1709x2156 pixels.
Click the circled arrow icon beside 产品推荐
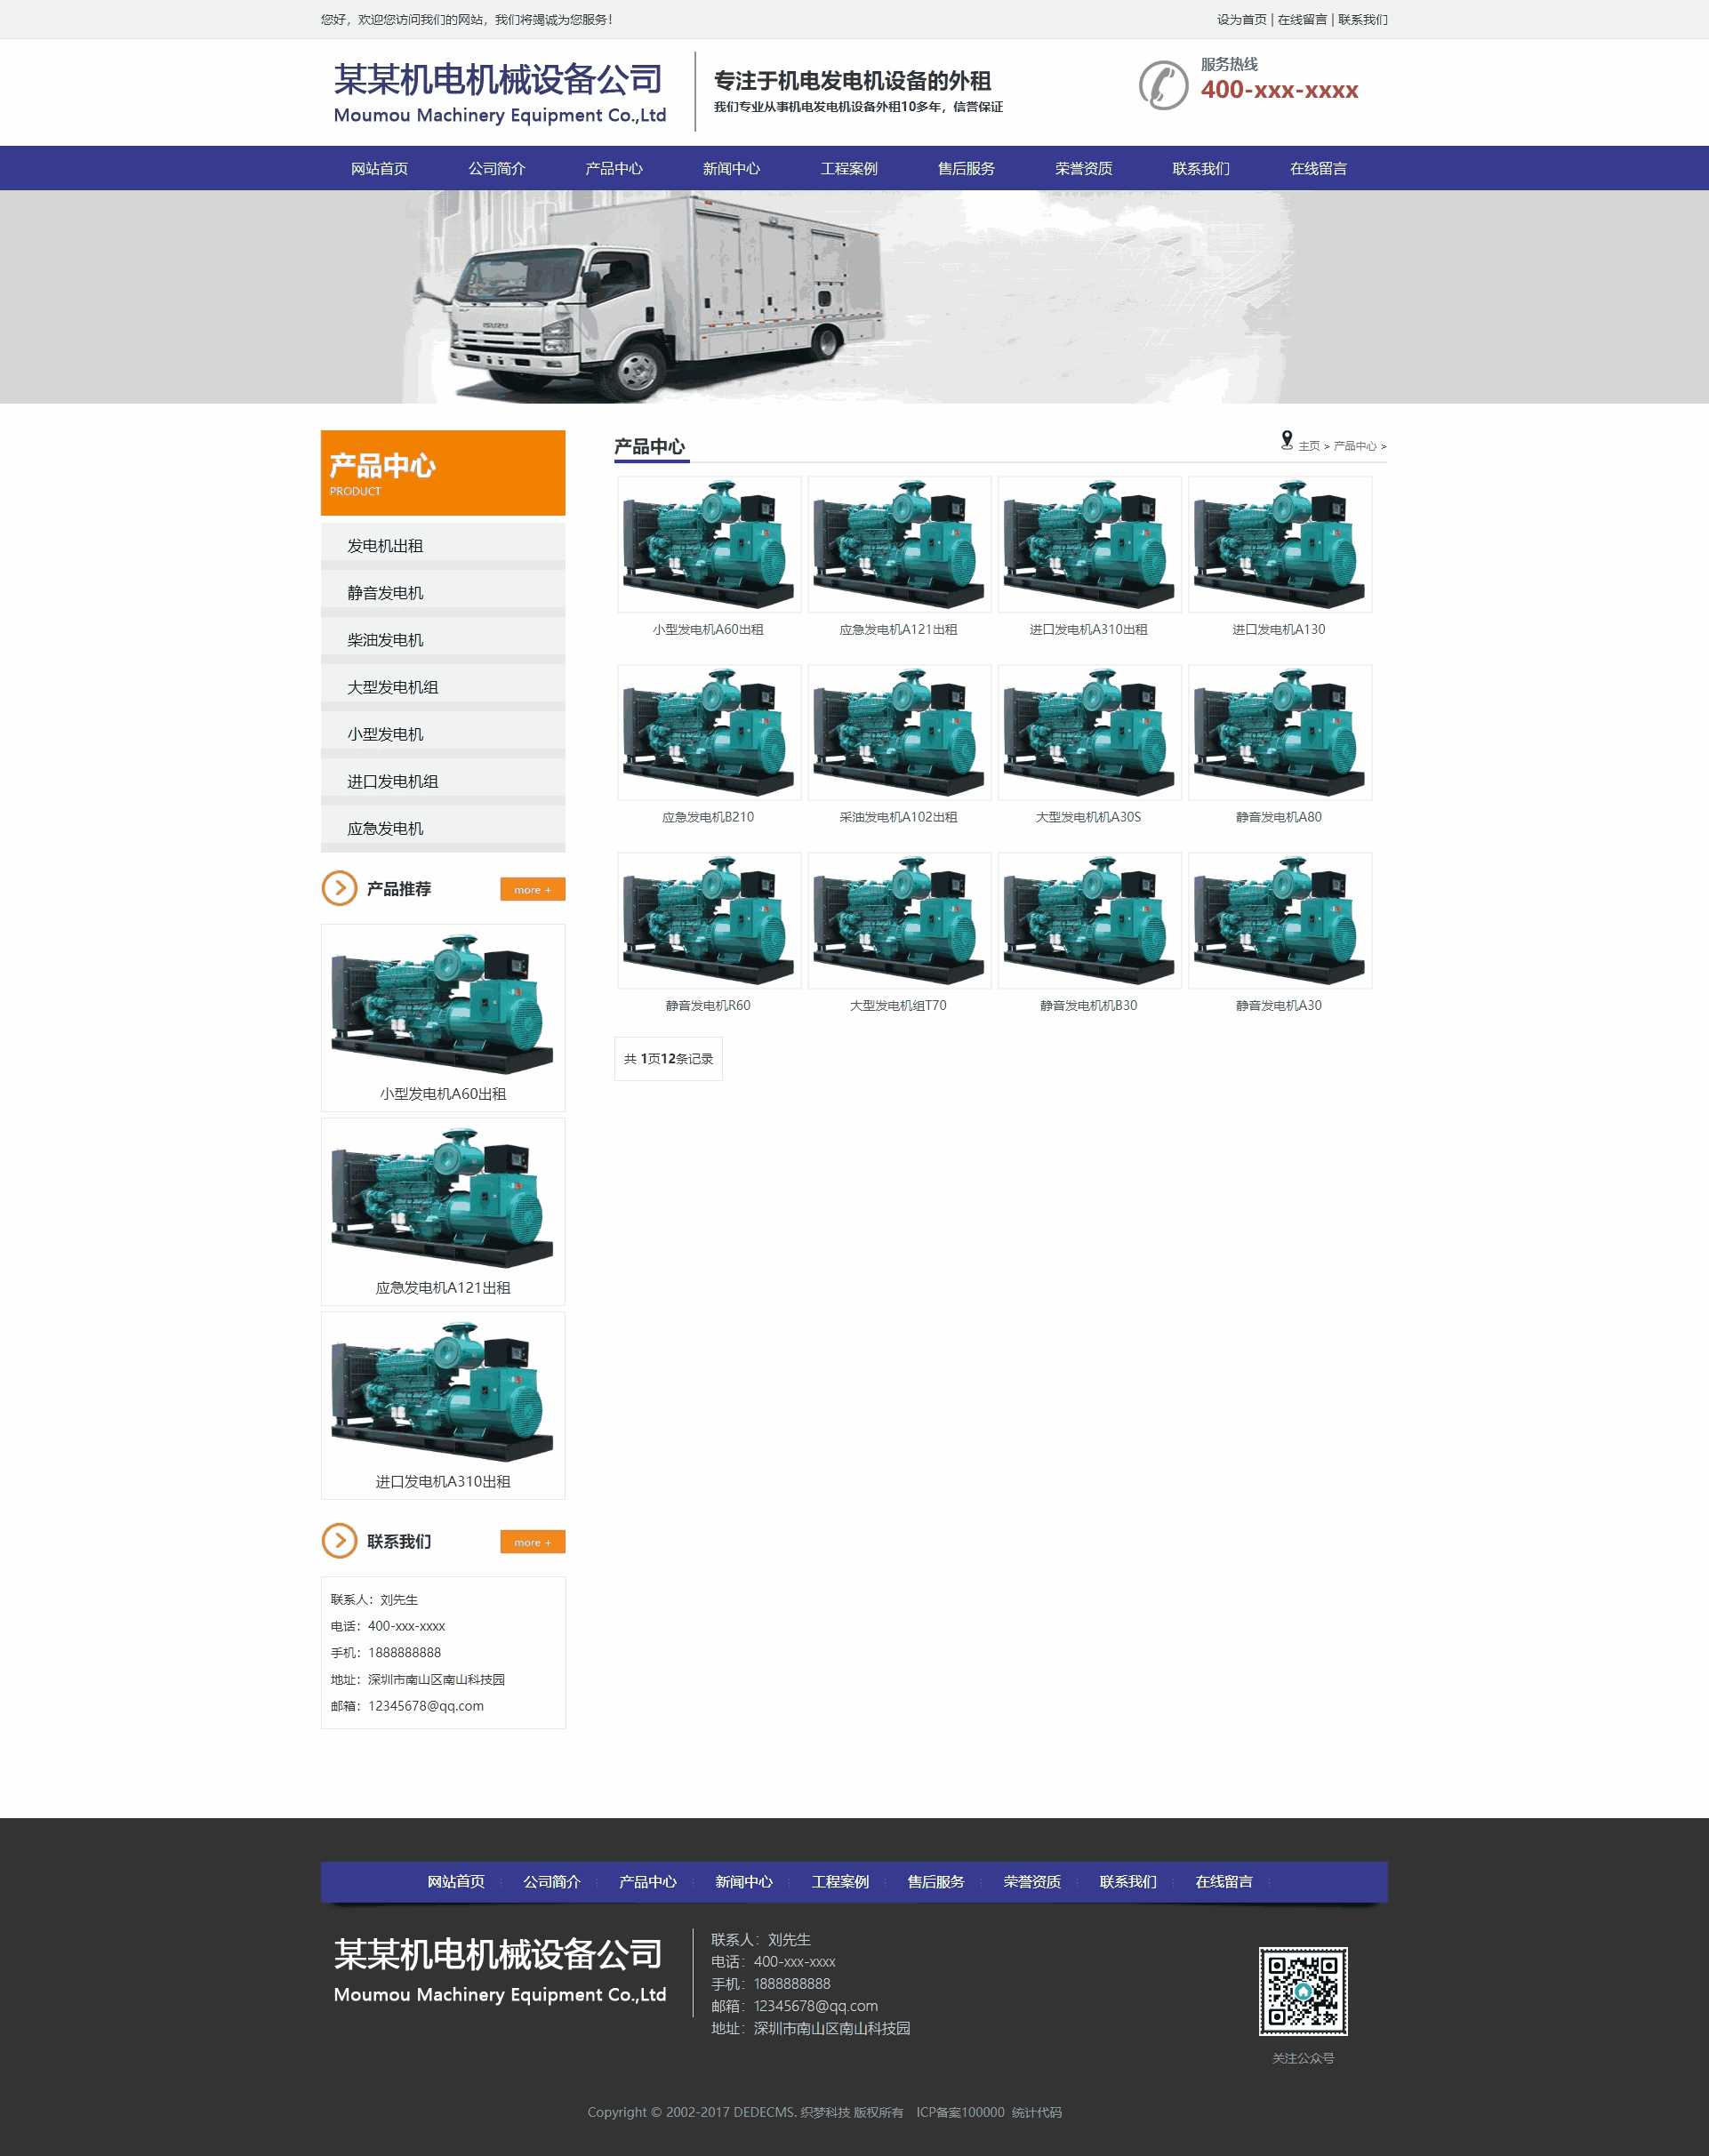click(340, 888)
